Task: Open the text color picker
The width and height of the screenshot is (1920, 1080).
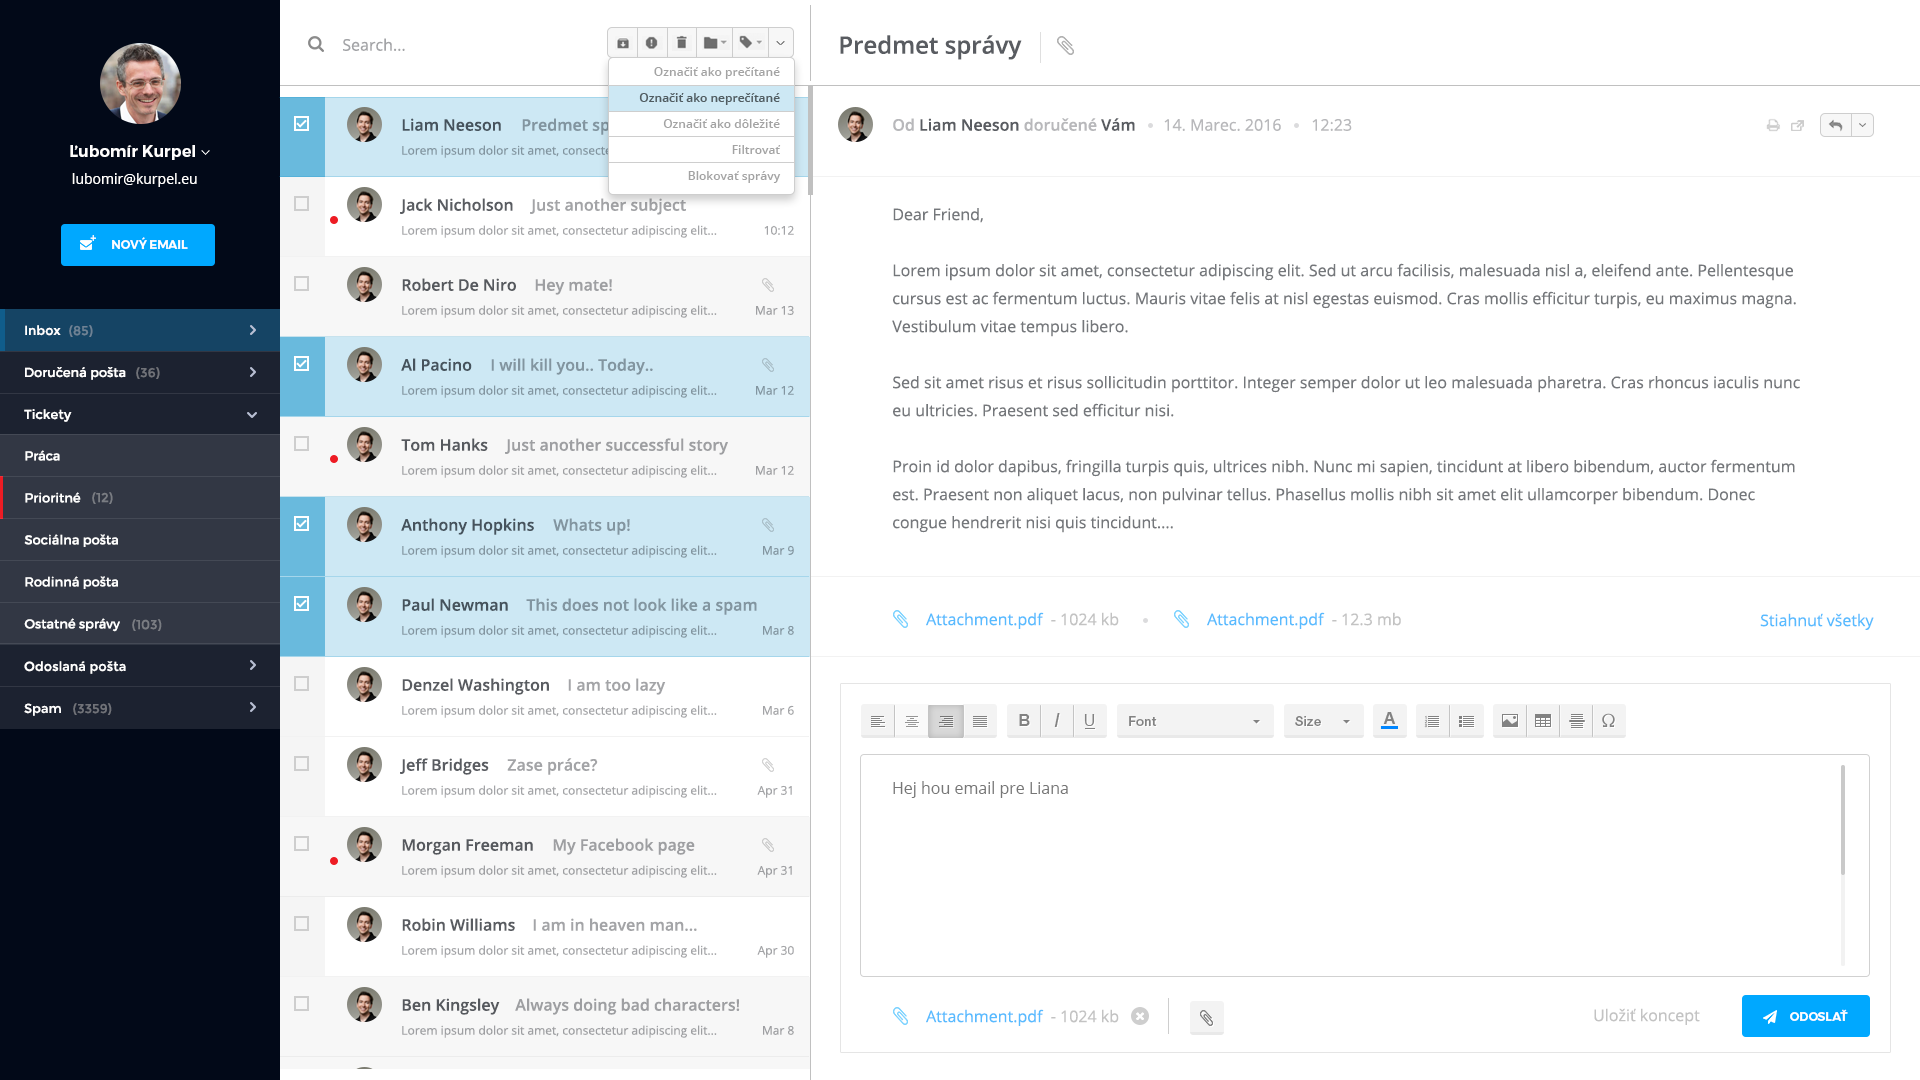Action: pos(1389,721)
